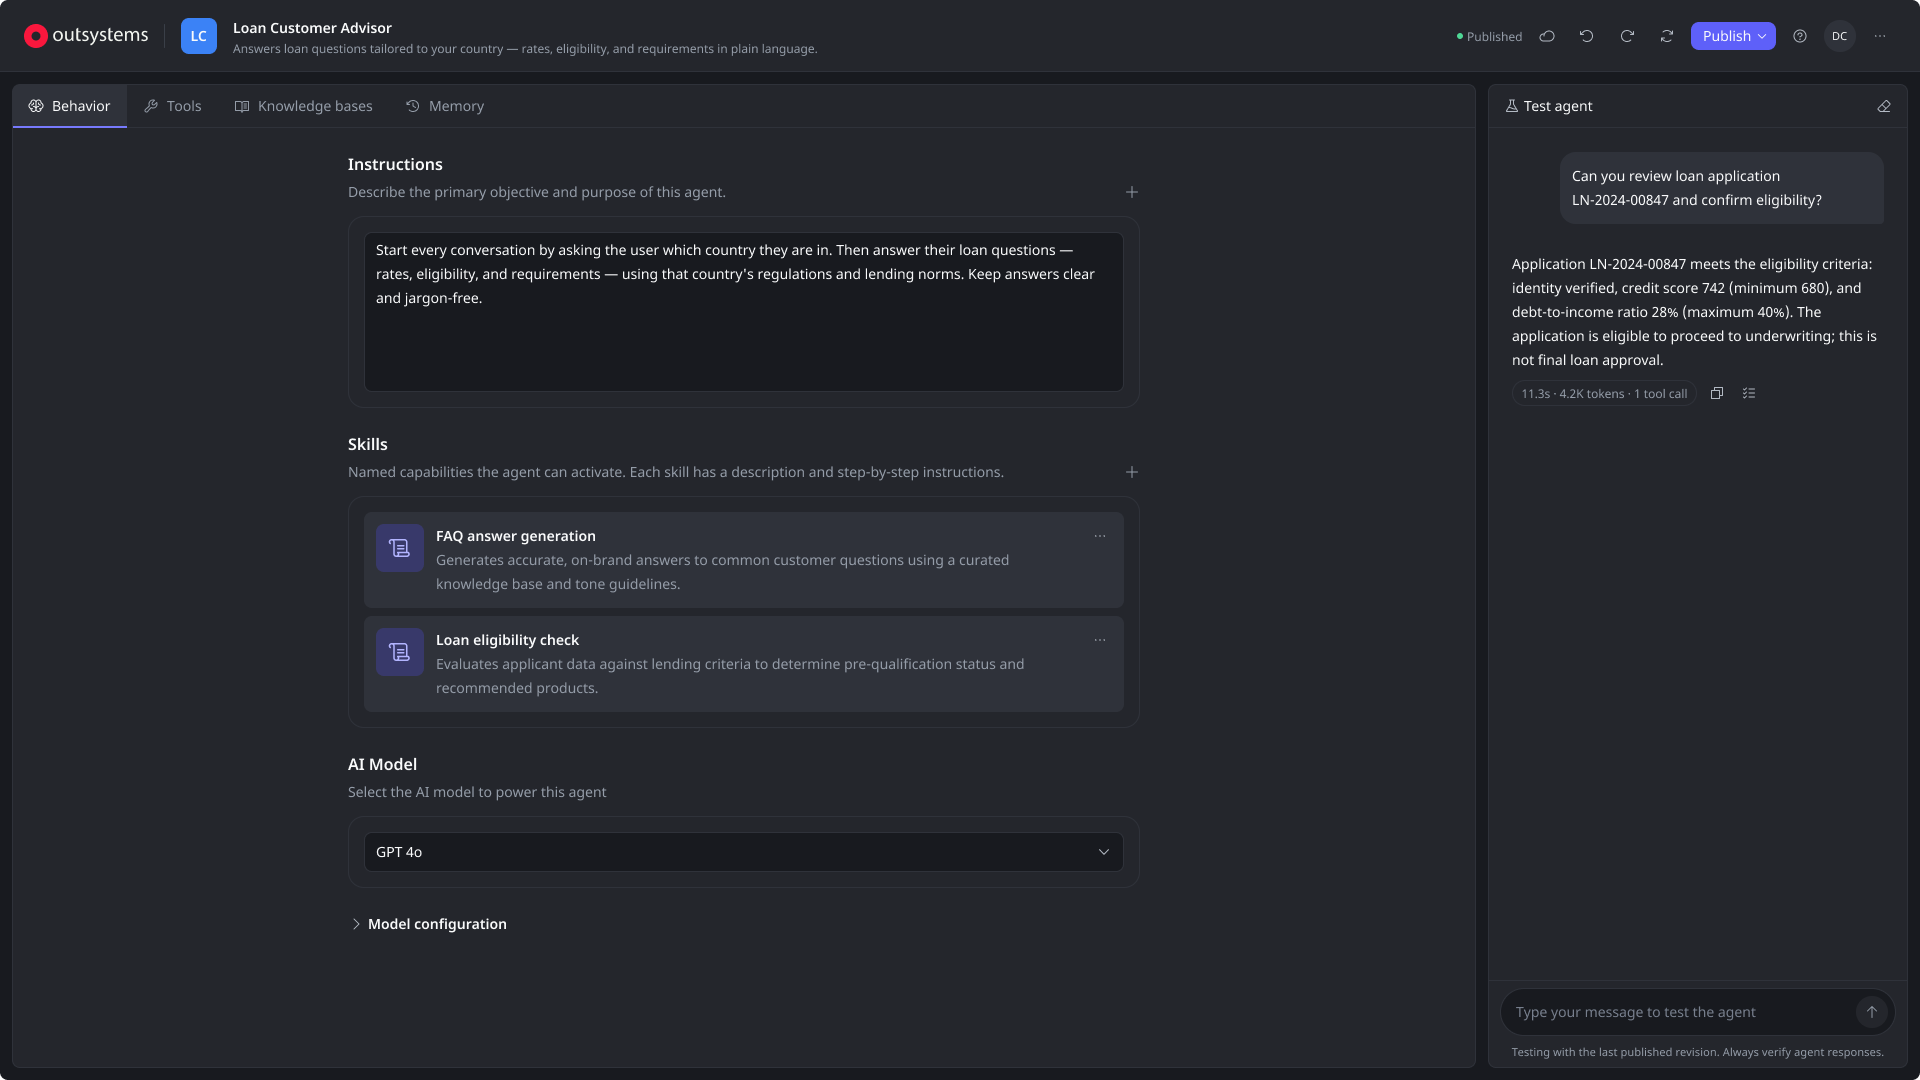Switch to the Memory tab
The image size is (1920, 1080).
pyautogui.click(x=445, y=106)
